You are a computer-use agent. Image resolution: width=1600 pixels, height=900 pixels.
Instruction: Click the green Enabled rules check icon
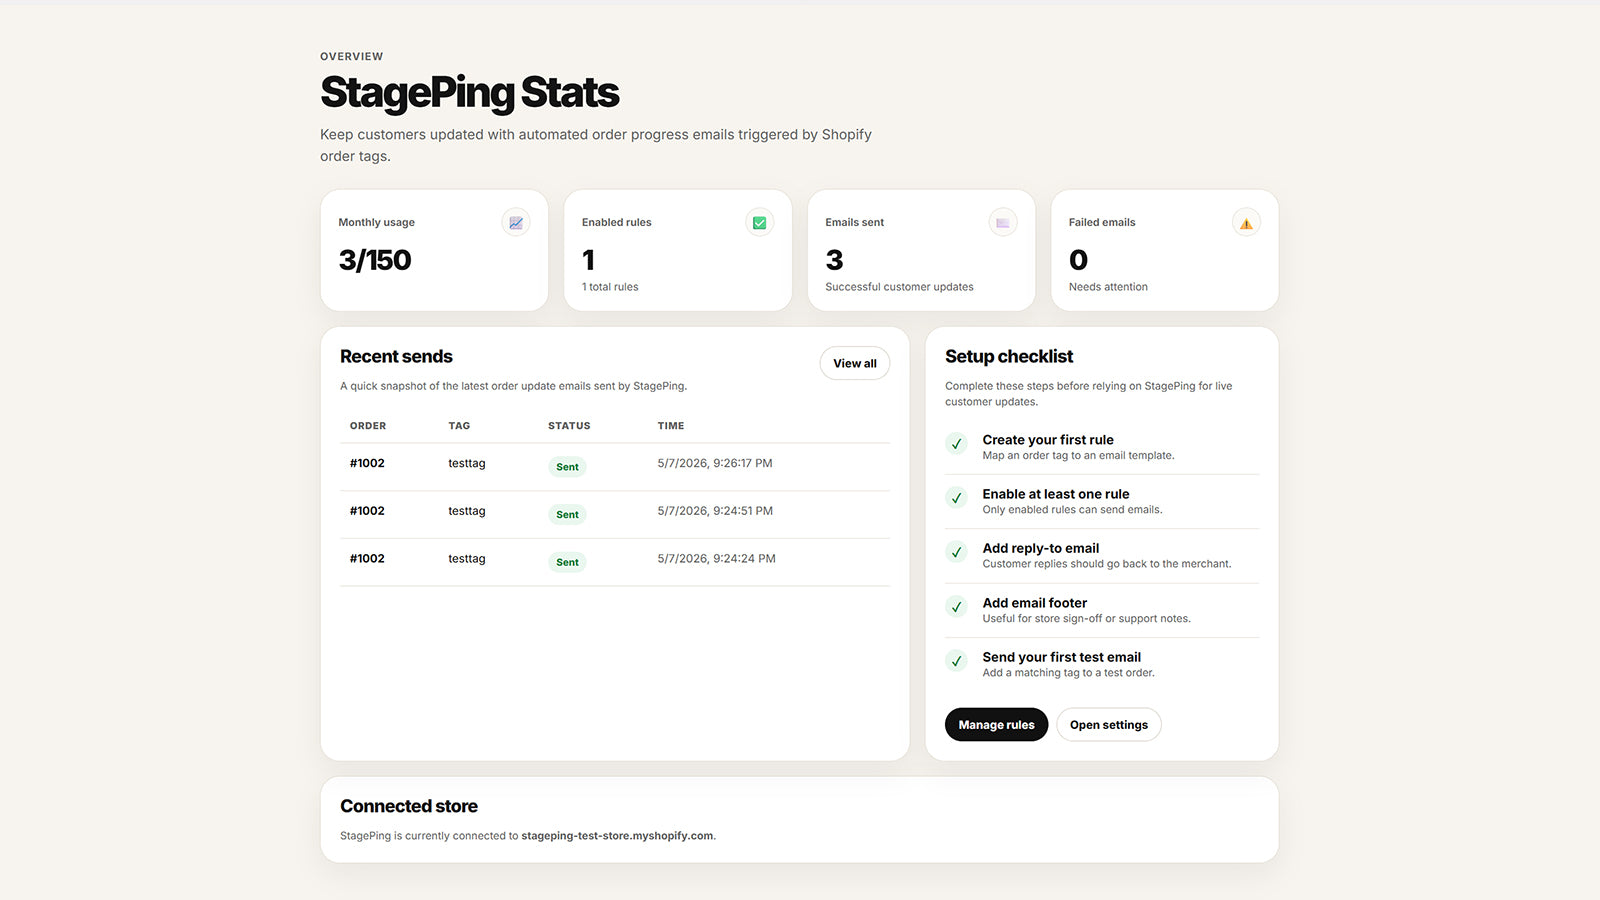point(759,223)
